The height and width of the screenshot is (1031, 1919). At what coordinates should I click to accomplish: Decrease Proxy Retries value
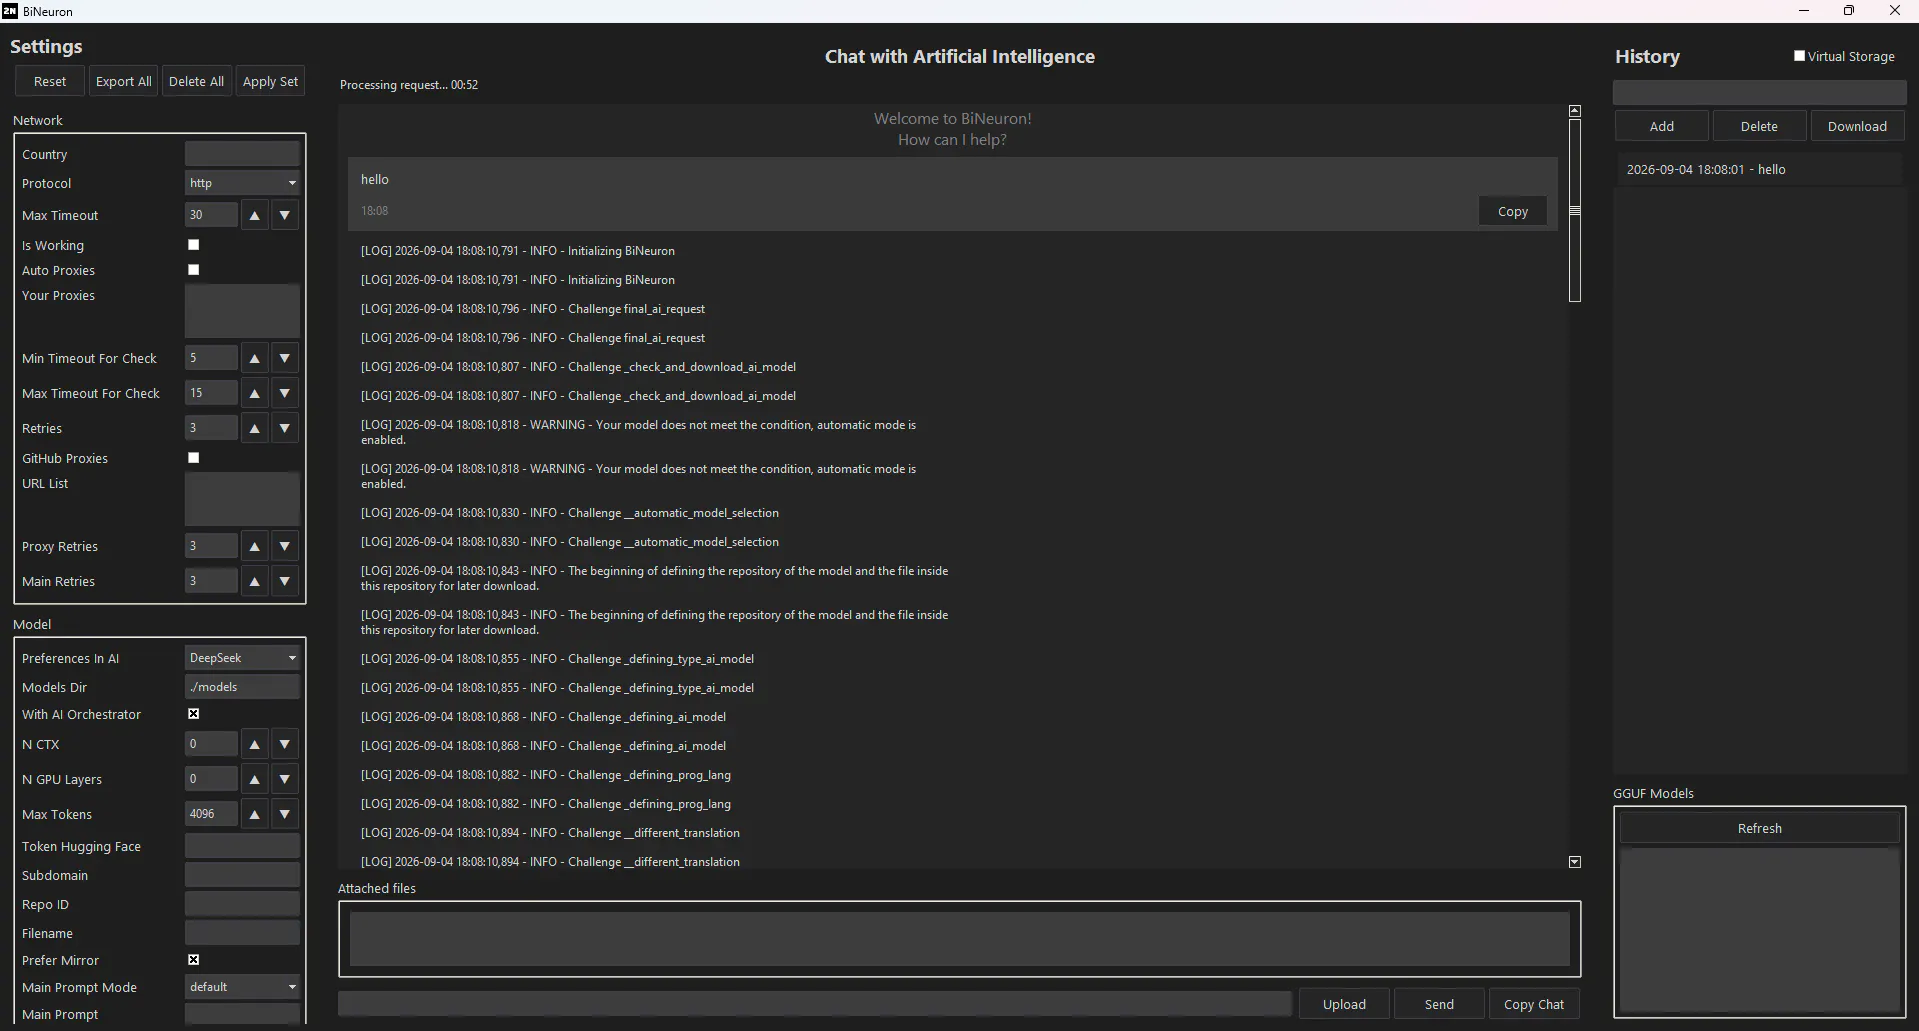(285, 546)
